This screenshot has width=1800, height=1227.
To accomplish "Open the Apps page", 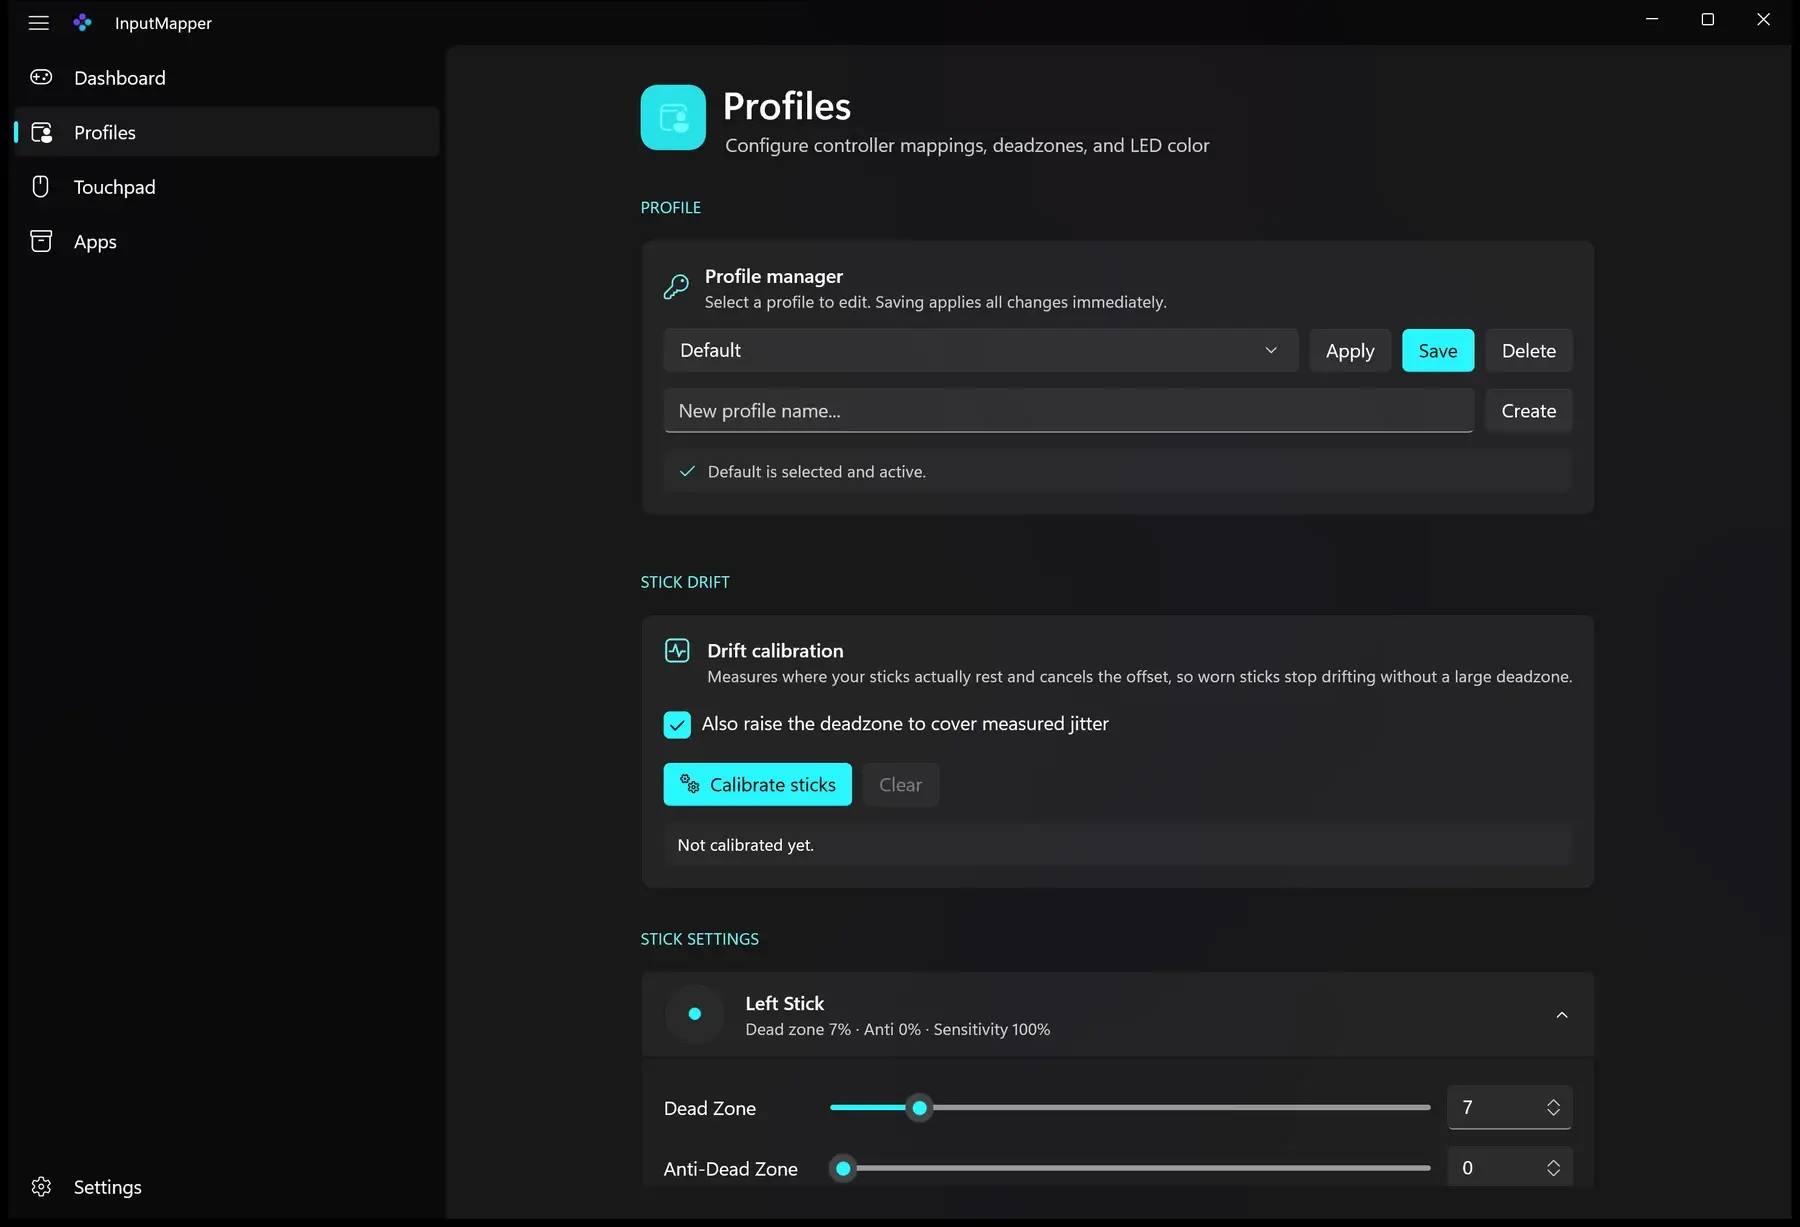I will [x=227, y=242].
